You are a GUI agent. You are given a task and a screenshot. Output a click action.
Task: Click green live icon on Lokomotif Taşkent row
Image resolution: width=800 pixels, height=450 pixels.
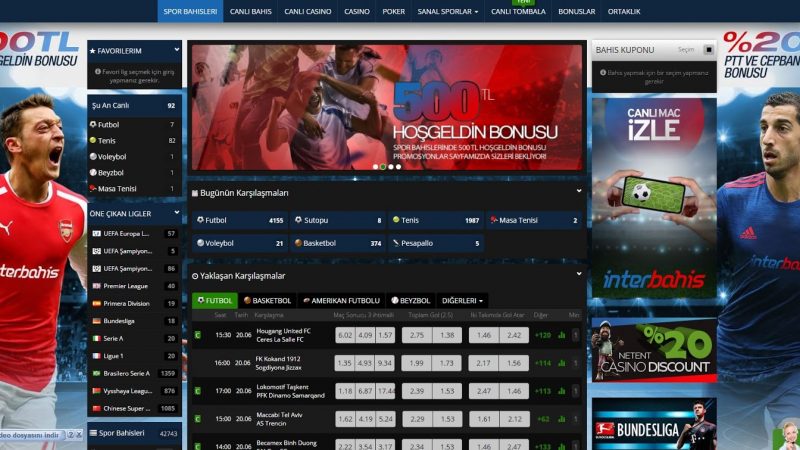(197, 391)
